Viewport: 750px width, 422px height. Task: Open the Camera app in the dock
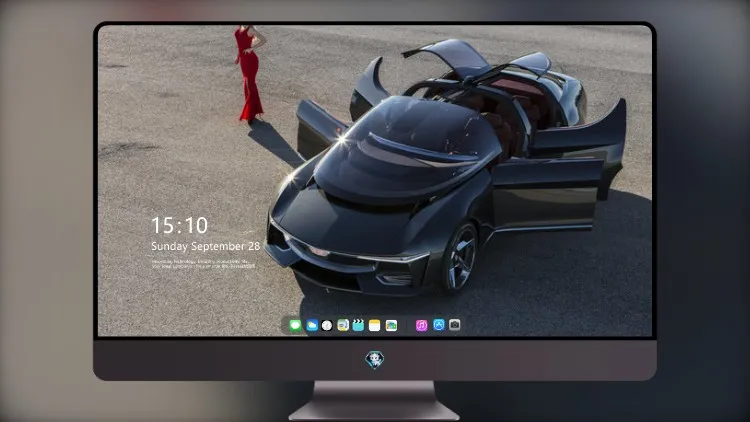[454, 325]
